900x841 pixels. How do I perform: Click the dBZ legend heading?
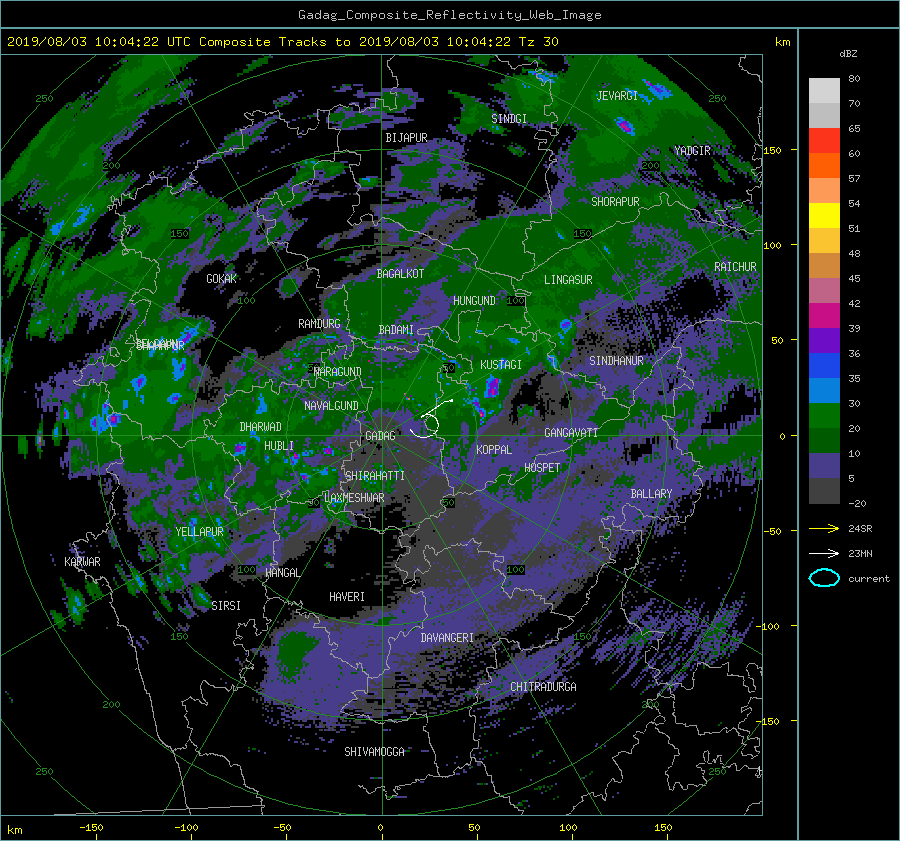[x=848, y=53]
